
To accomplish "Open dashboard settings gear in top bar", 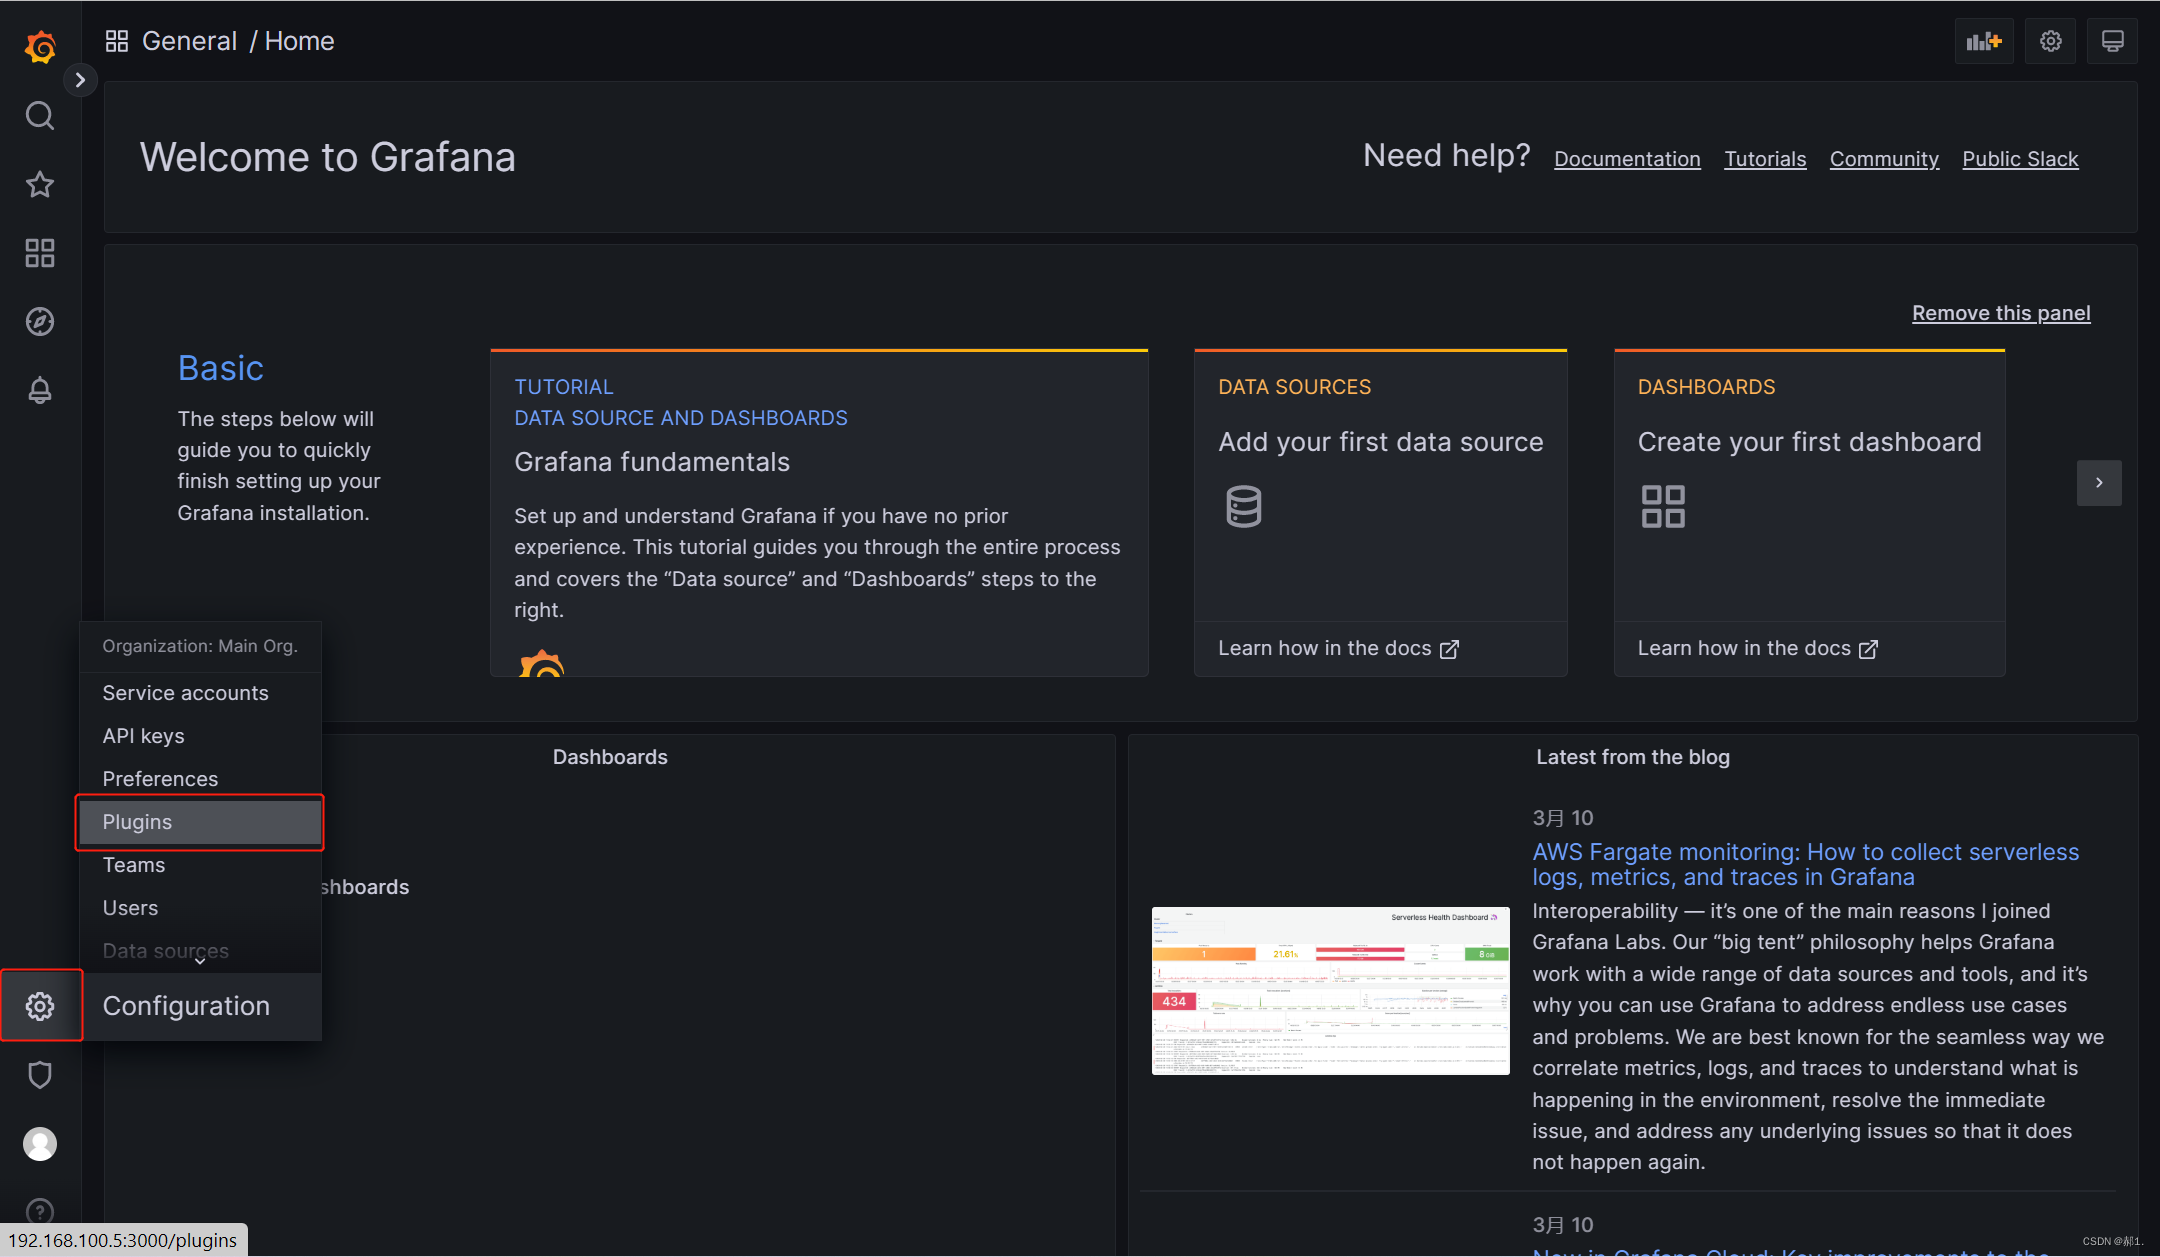I will 2050,41.
